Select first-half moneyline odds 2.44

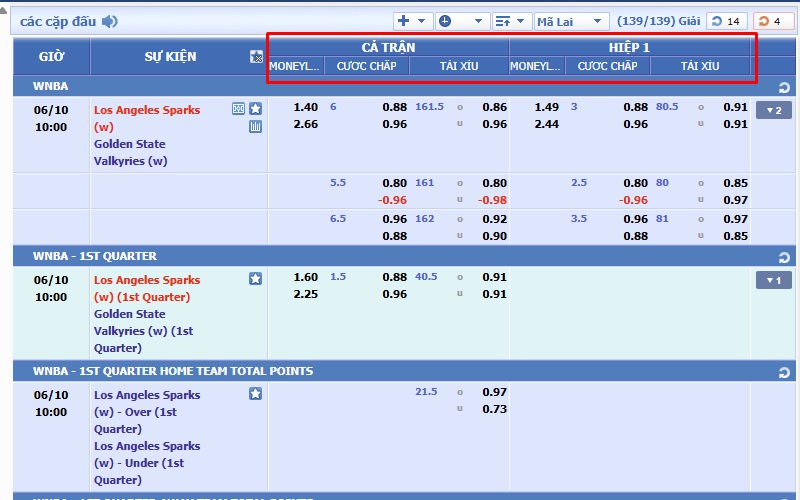pyautogui.click(x=546, y=124)
